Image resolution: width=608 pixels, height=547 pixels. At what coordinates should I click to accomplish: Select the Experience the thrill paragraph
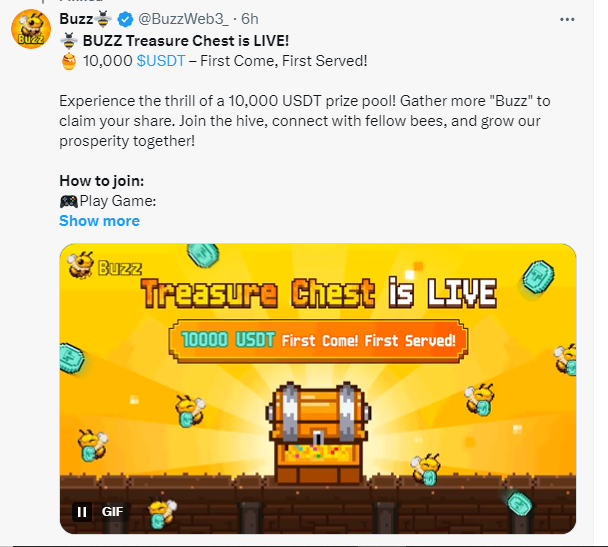click(x=305, y=121)
